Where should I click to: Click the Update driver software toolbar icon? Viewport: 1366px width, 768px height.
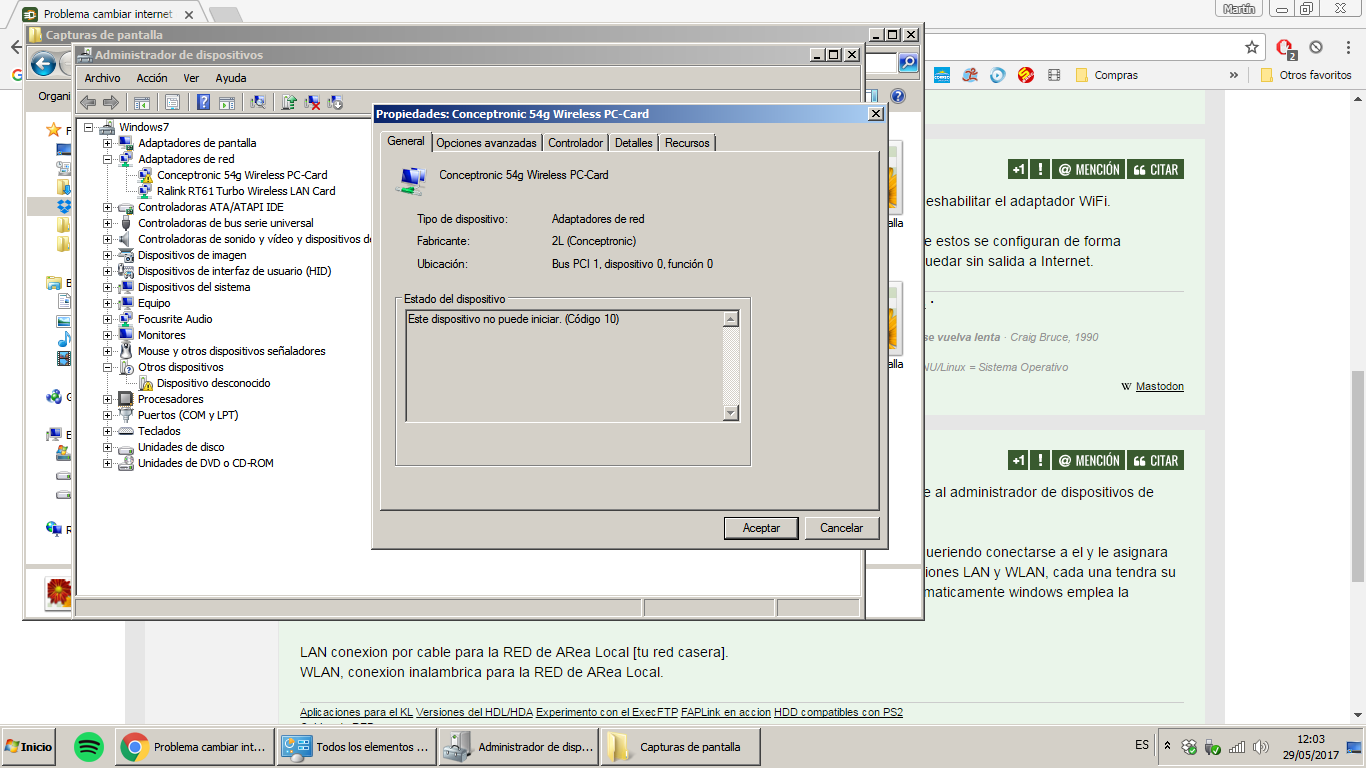(289, 102)
